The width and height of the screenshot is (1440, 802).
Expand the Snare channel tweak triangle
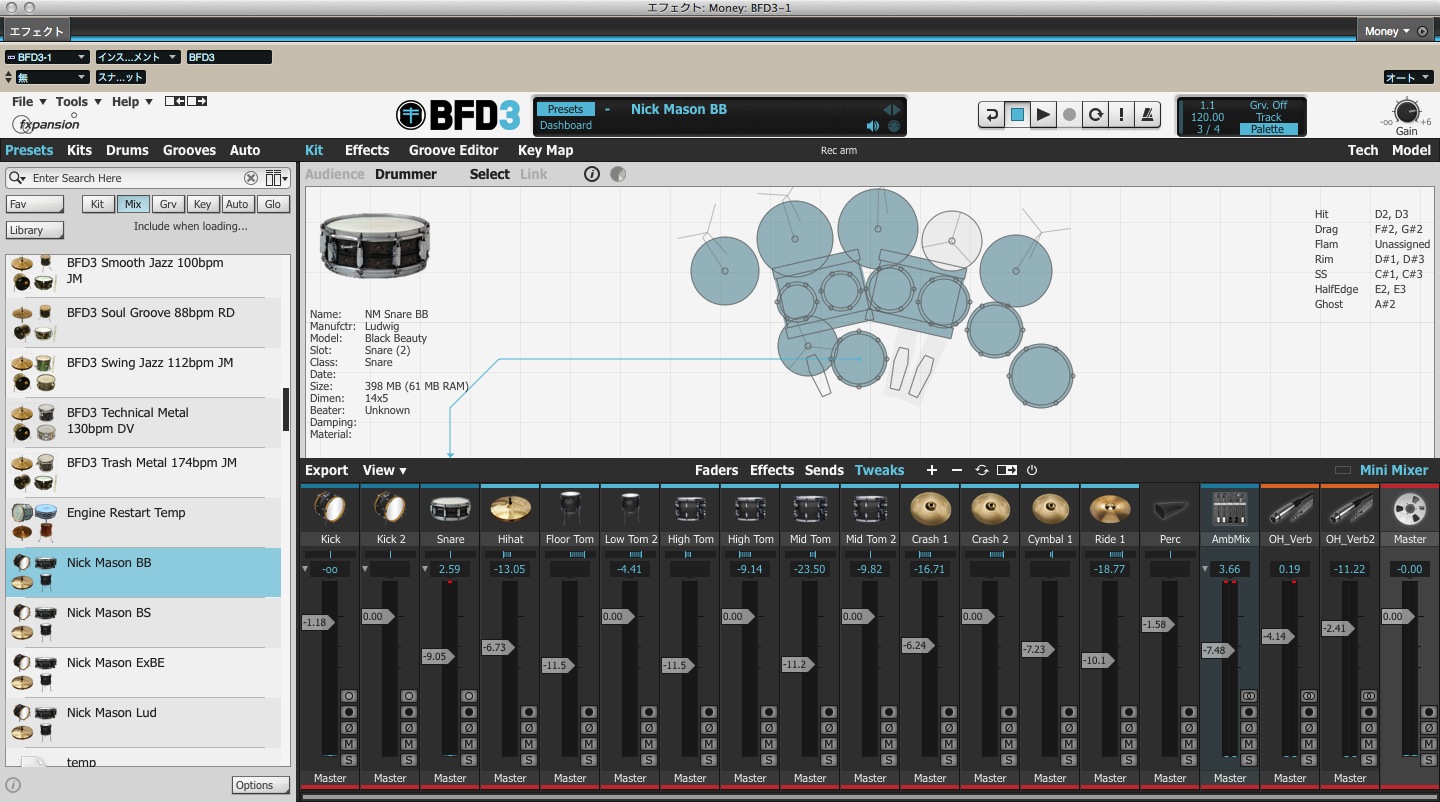click(x=425, y=569)
